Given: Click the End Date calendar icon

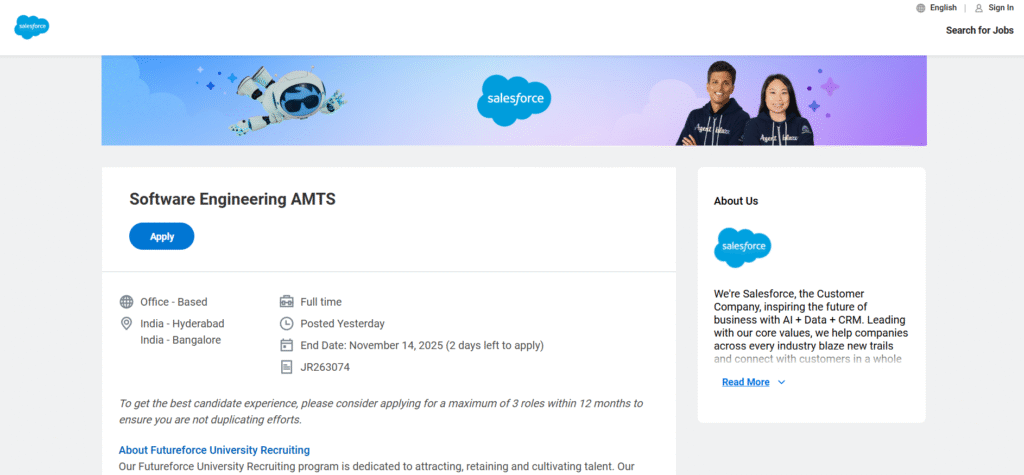Looking at the screenshot, I should pos(287,346).
